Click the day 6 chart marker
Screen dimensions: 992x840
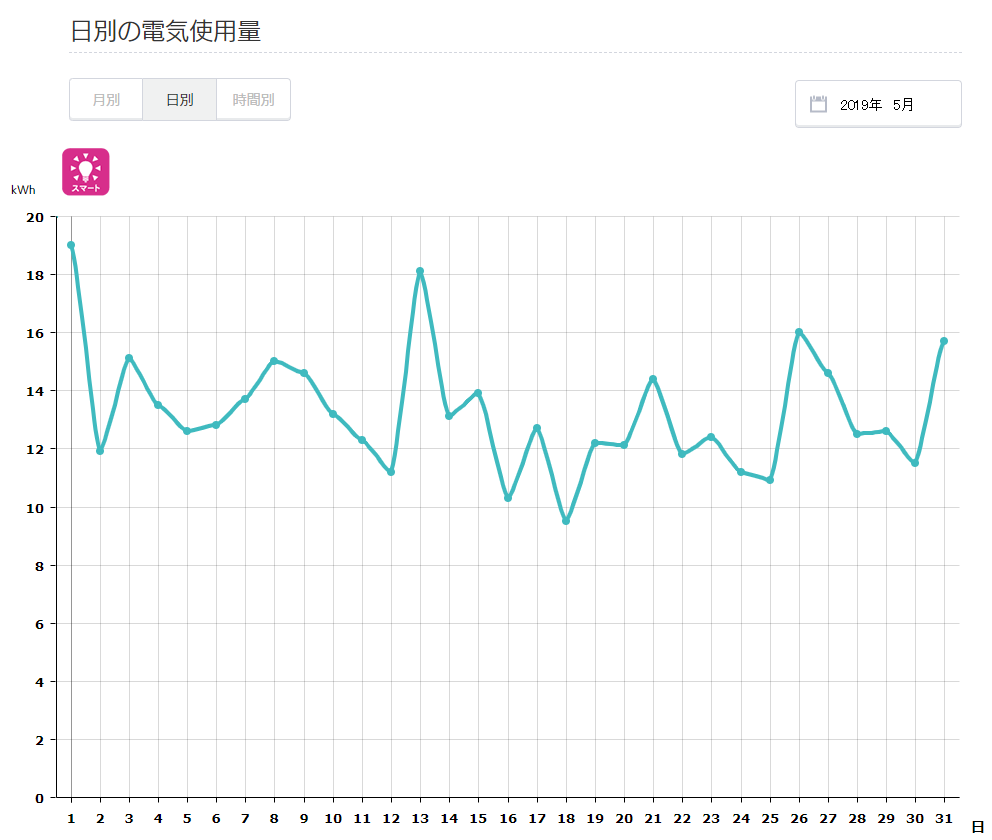[x=216, y=425]
